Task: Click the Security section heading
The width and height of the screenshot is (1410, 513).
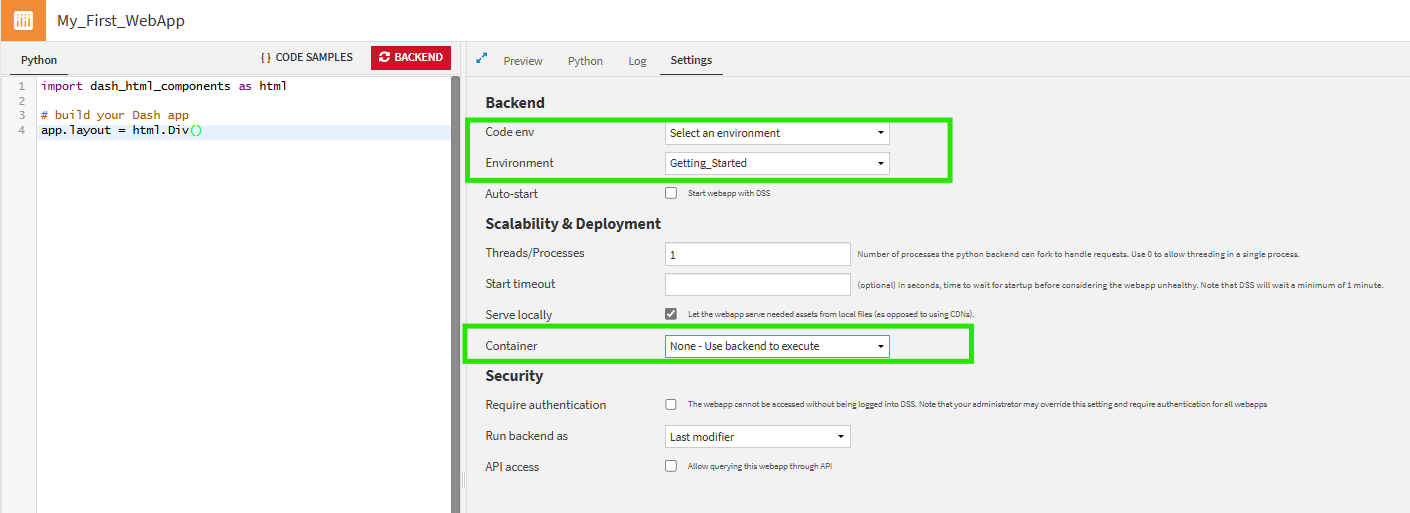Action: click(514, 376)
